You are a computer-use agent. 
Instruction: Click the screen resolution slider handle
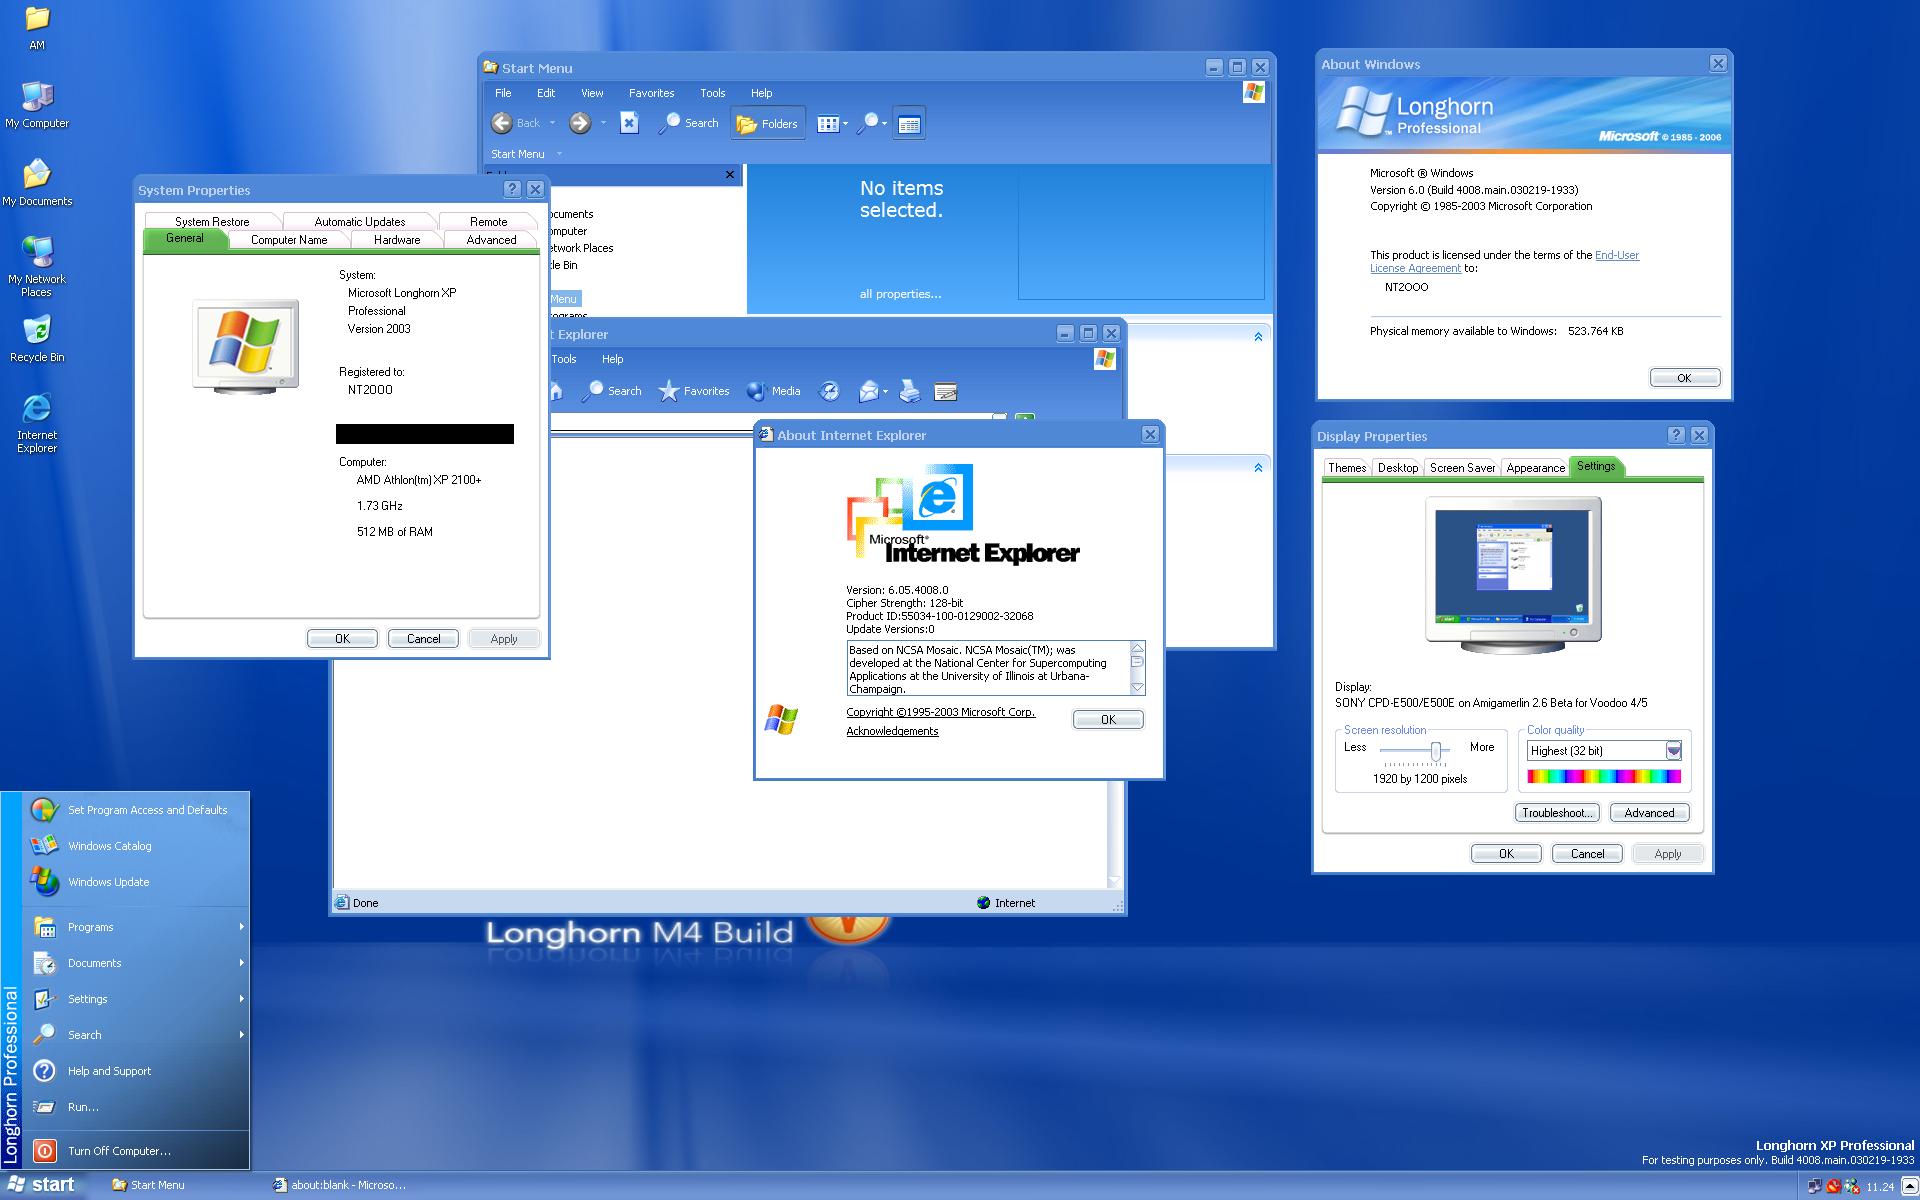pyautogui.click(x=1435, y=751)
